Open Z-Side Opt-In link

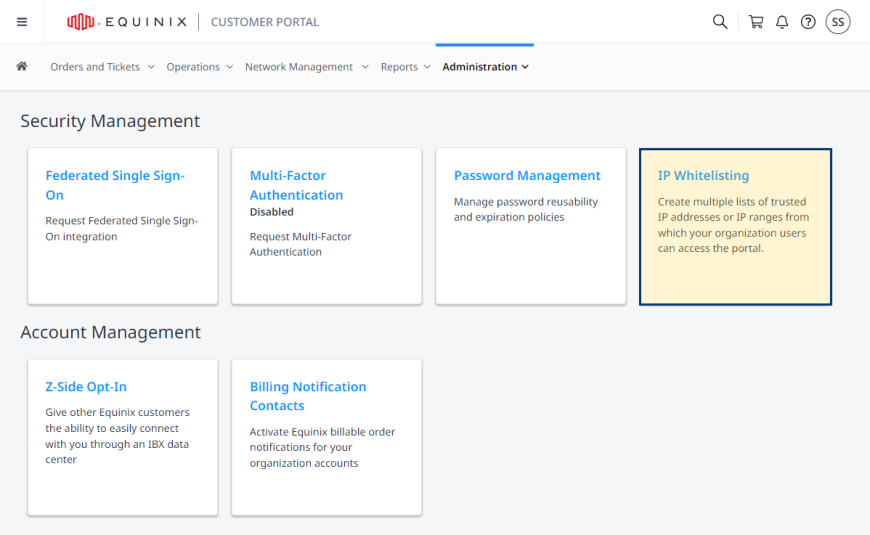pyautogui.click(x=86, y=386)
